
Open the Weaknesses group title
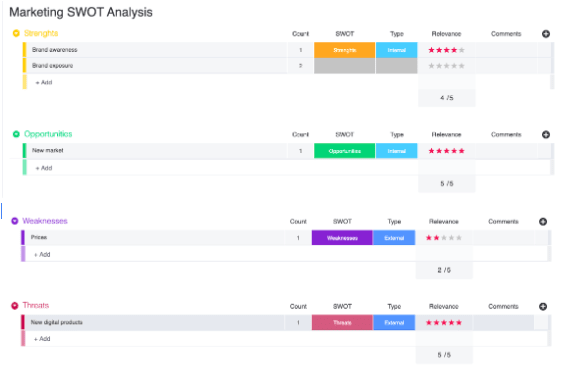(x=45, y=221)
